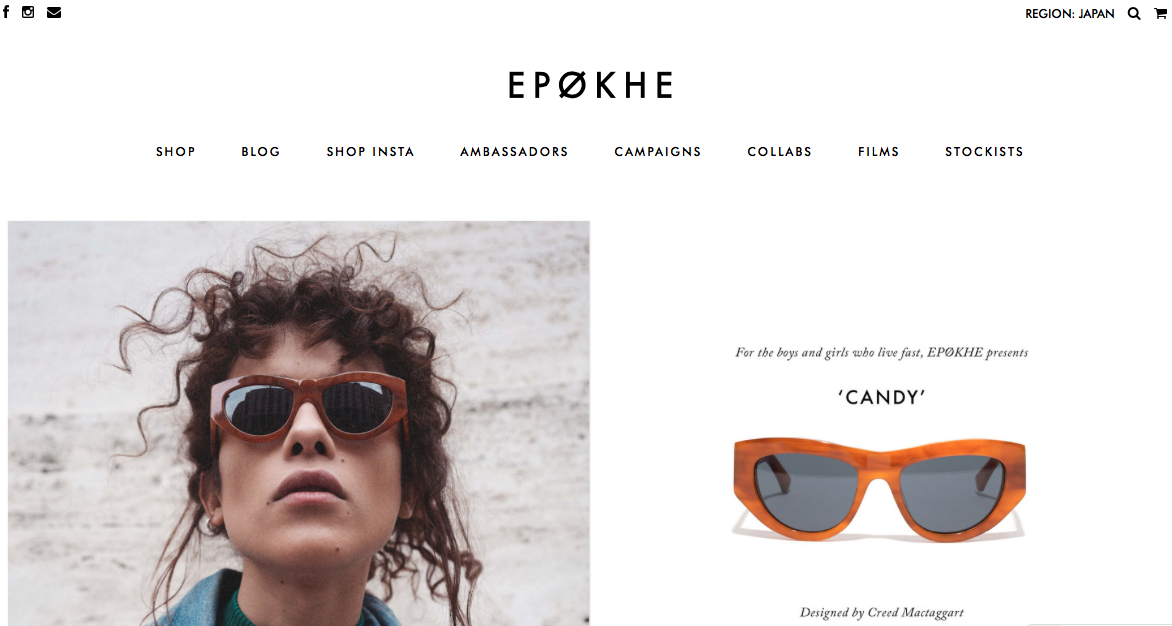Click the 'CANDY' product title
This screenshot has width=1172, height=626.
point(882,397)
